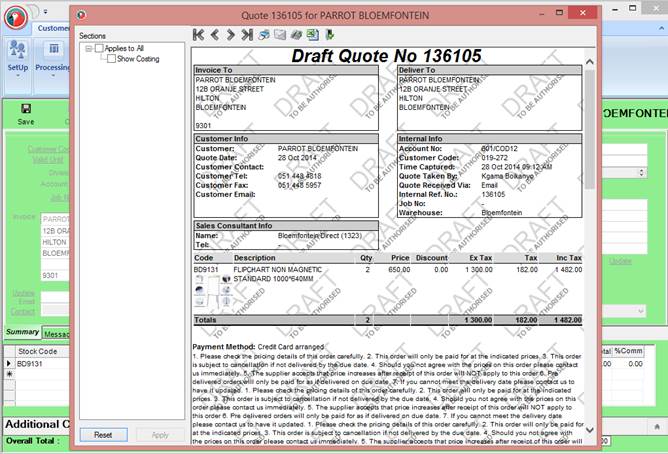
Task: Open the Customer ribbon tab
Action: click(55, 28)
